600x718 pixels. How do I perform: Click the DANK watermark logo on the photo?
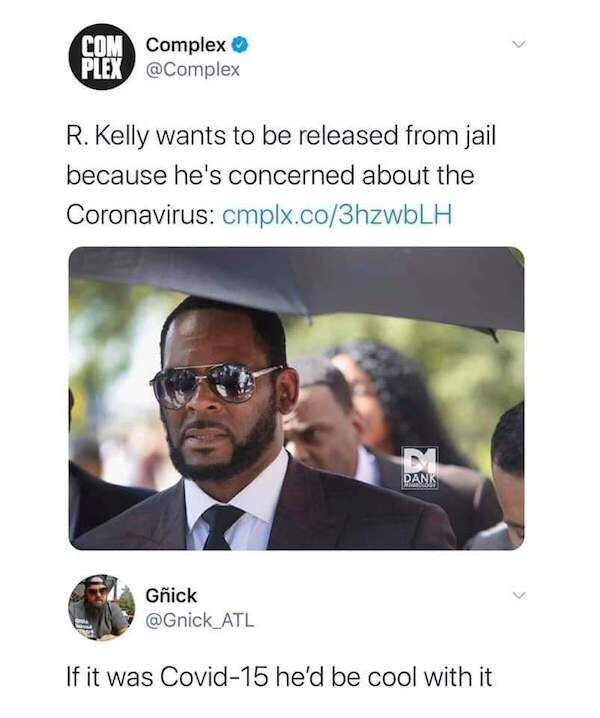tap(420, 468)
